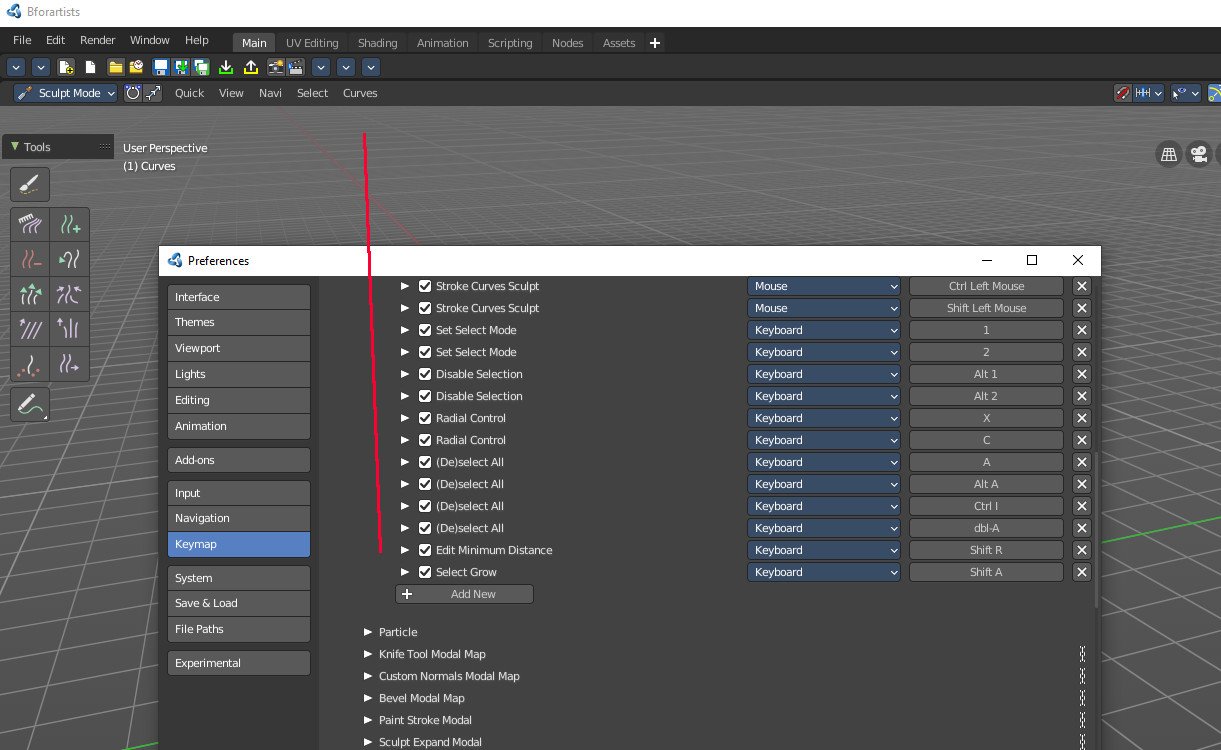Image resolution: width=1221 pixels, height=750 pixels.
Task: Expand the Bevel Modal Map section
Action: click(369, 698)
